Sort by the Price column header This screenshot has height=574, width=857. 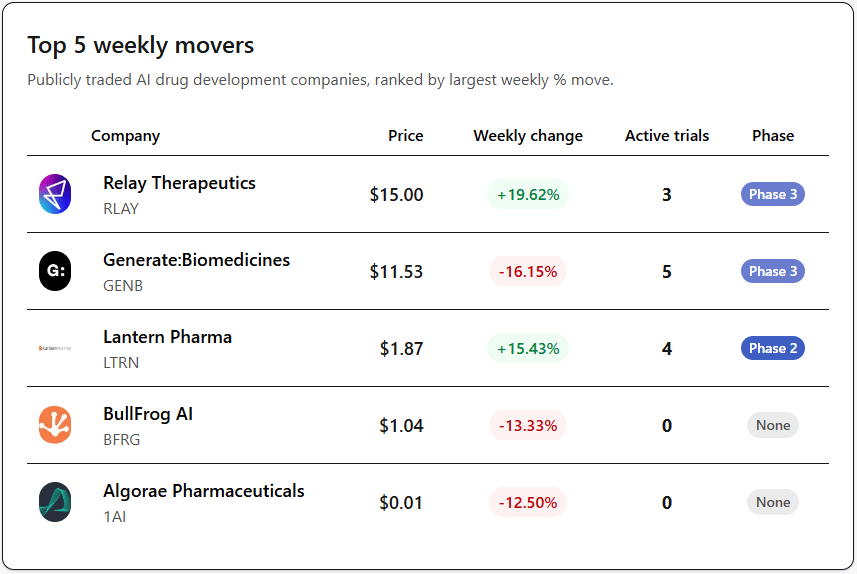[x=405, y=136]
